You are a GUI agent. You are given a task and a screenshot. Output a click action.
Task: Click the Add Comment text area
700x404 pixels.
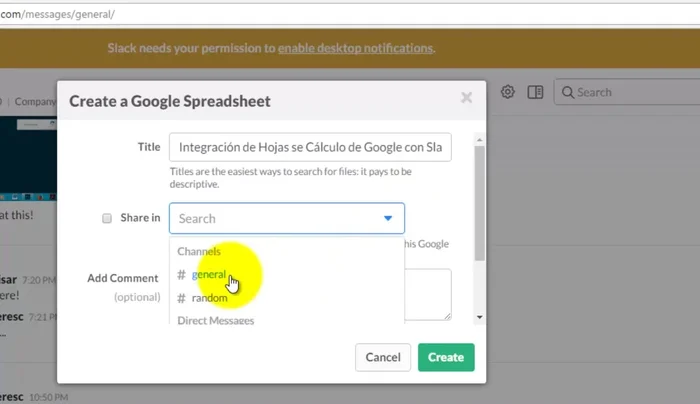point(428,294)
